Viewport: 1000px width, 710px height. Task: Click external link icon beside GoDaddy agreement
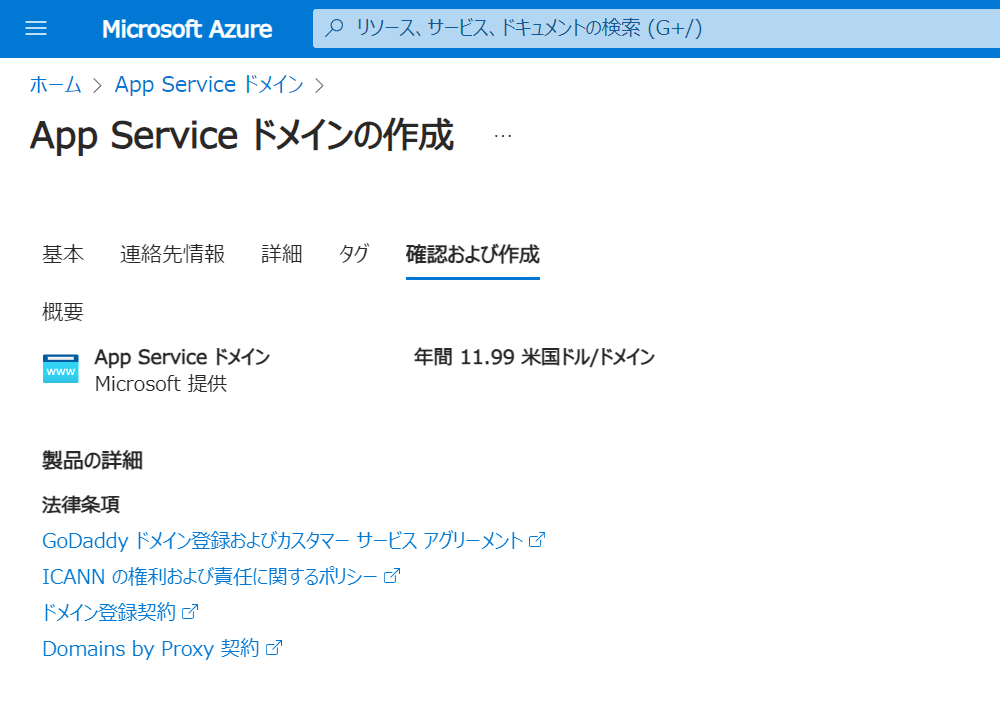(537, 540)
